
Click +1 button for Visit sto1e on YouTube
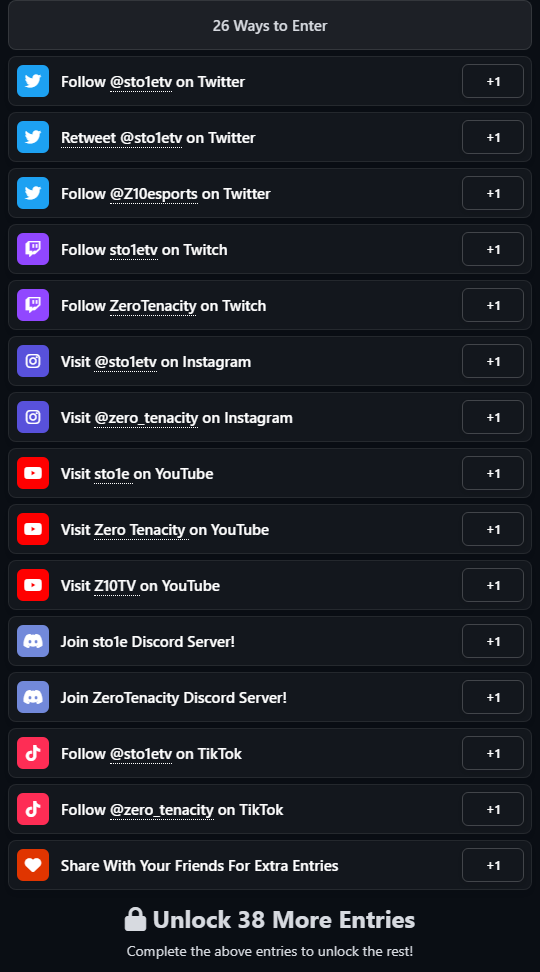493,473
